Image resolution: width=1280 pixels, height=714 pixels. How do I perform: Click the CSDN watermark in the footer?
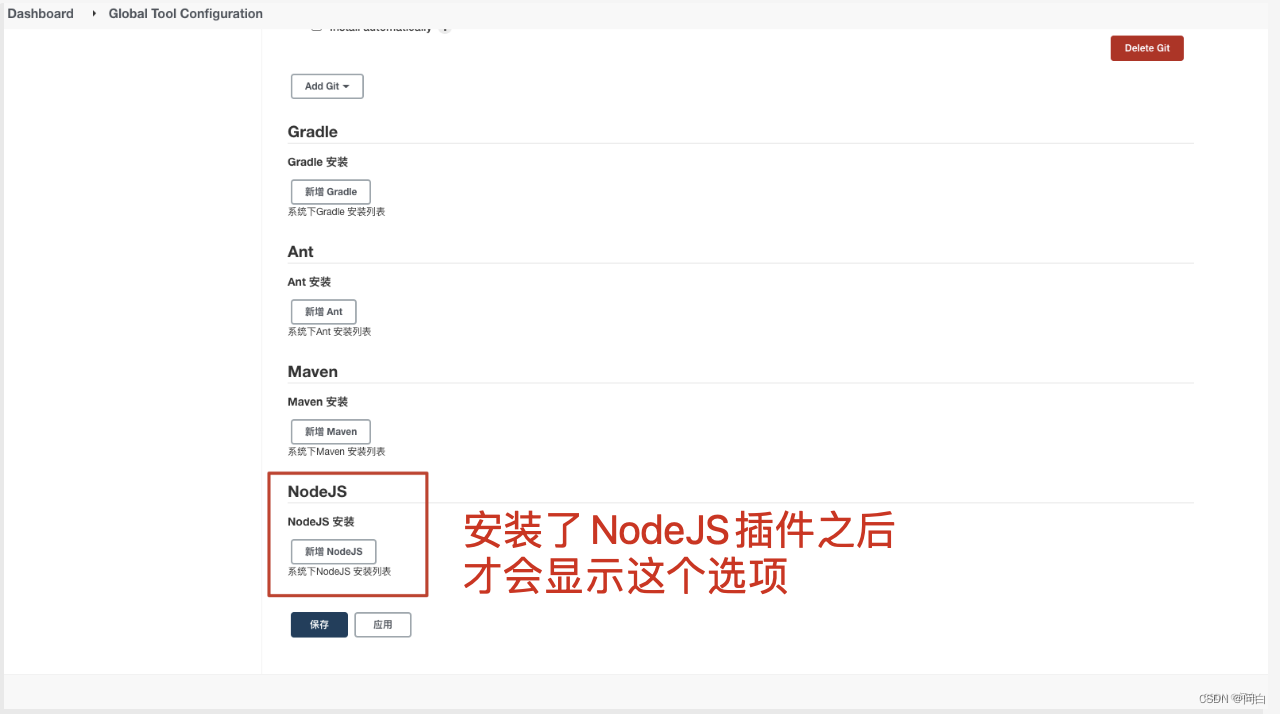(x=1230, y=698)
